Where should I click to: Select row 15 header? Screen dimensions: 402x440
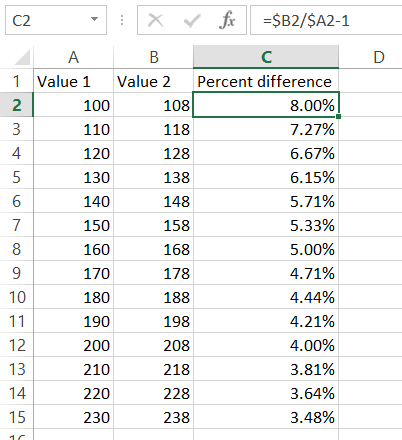pos(17,417)
